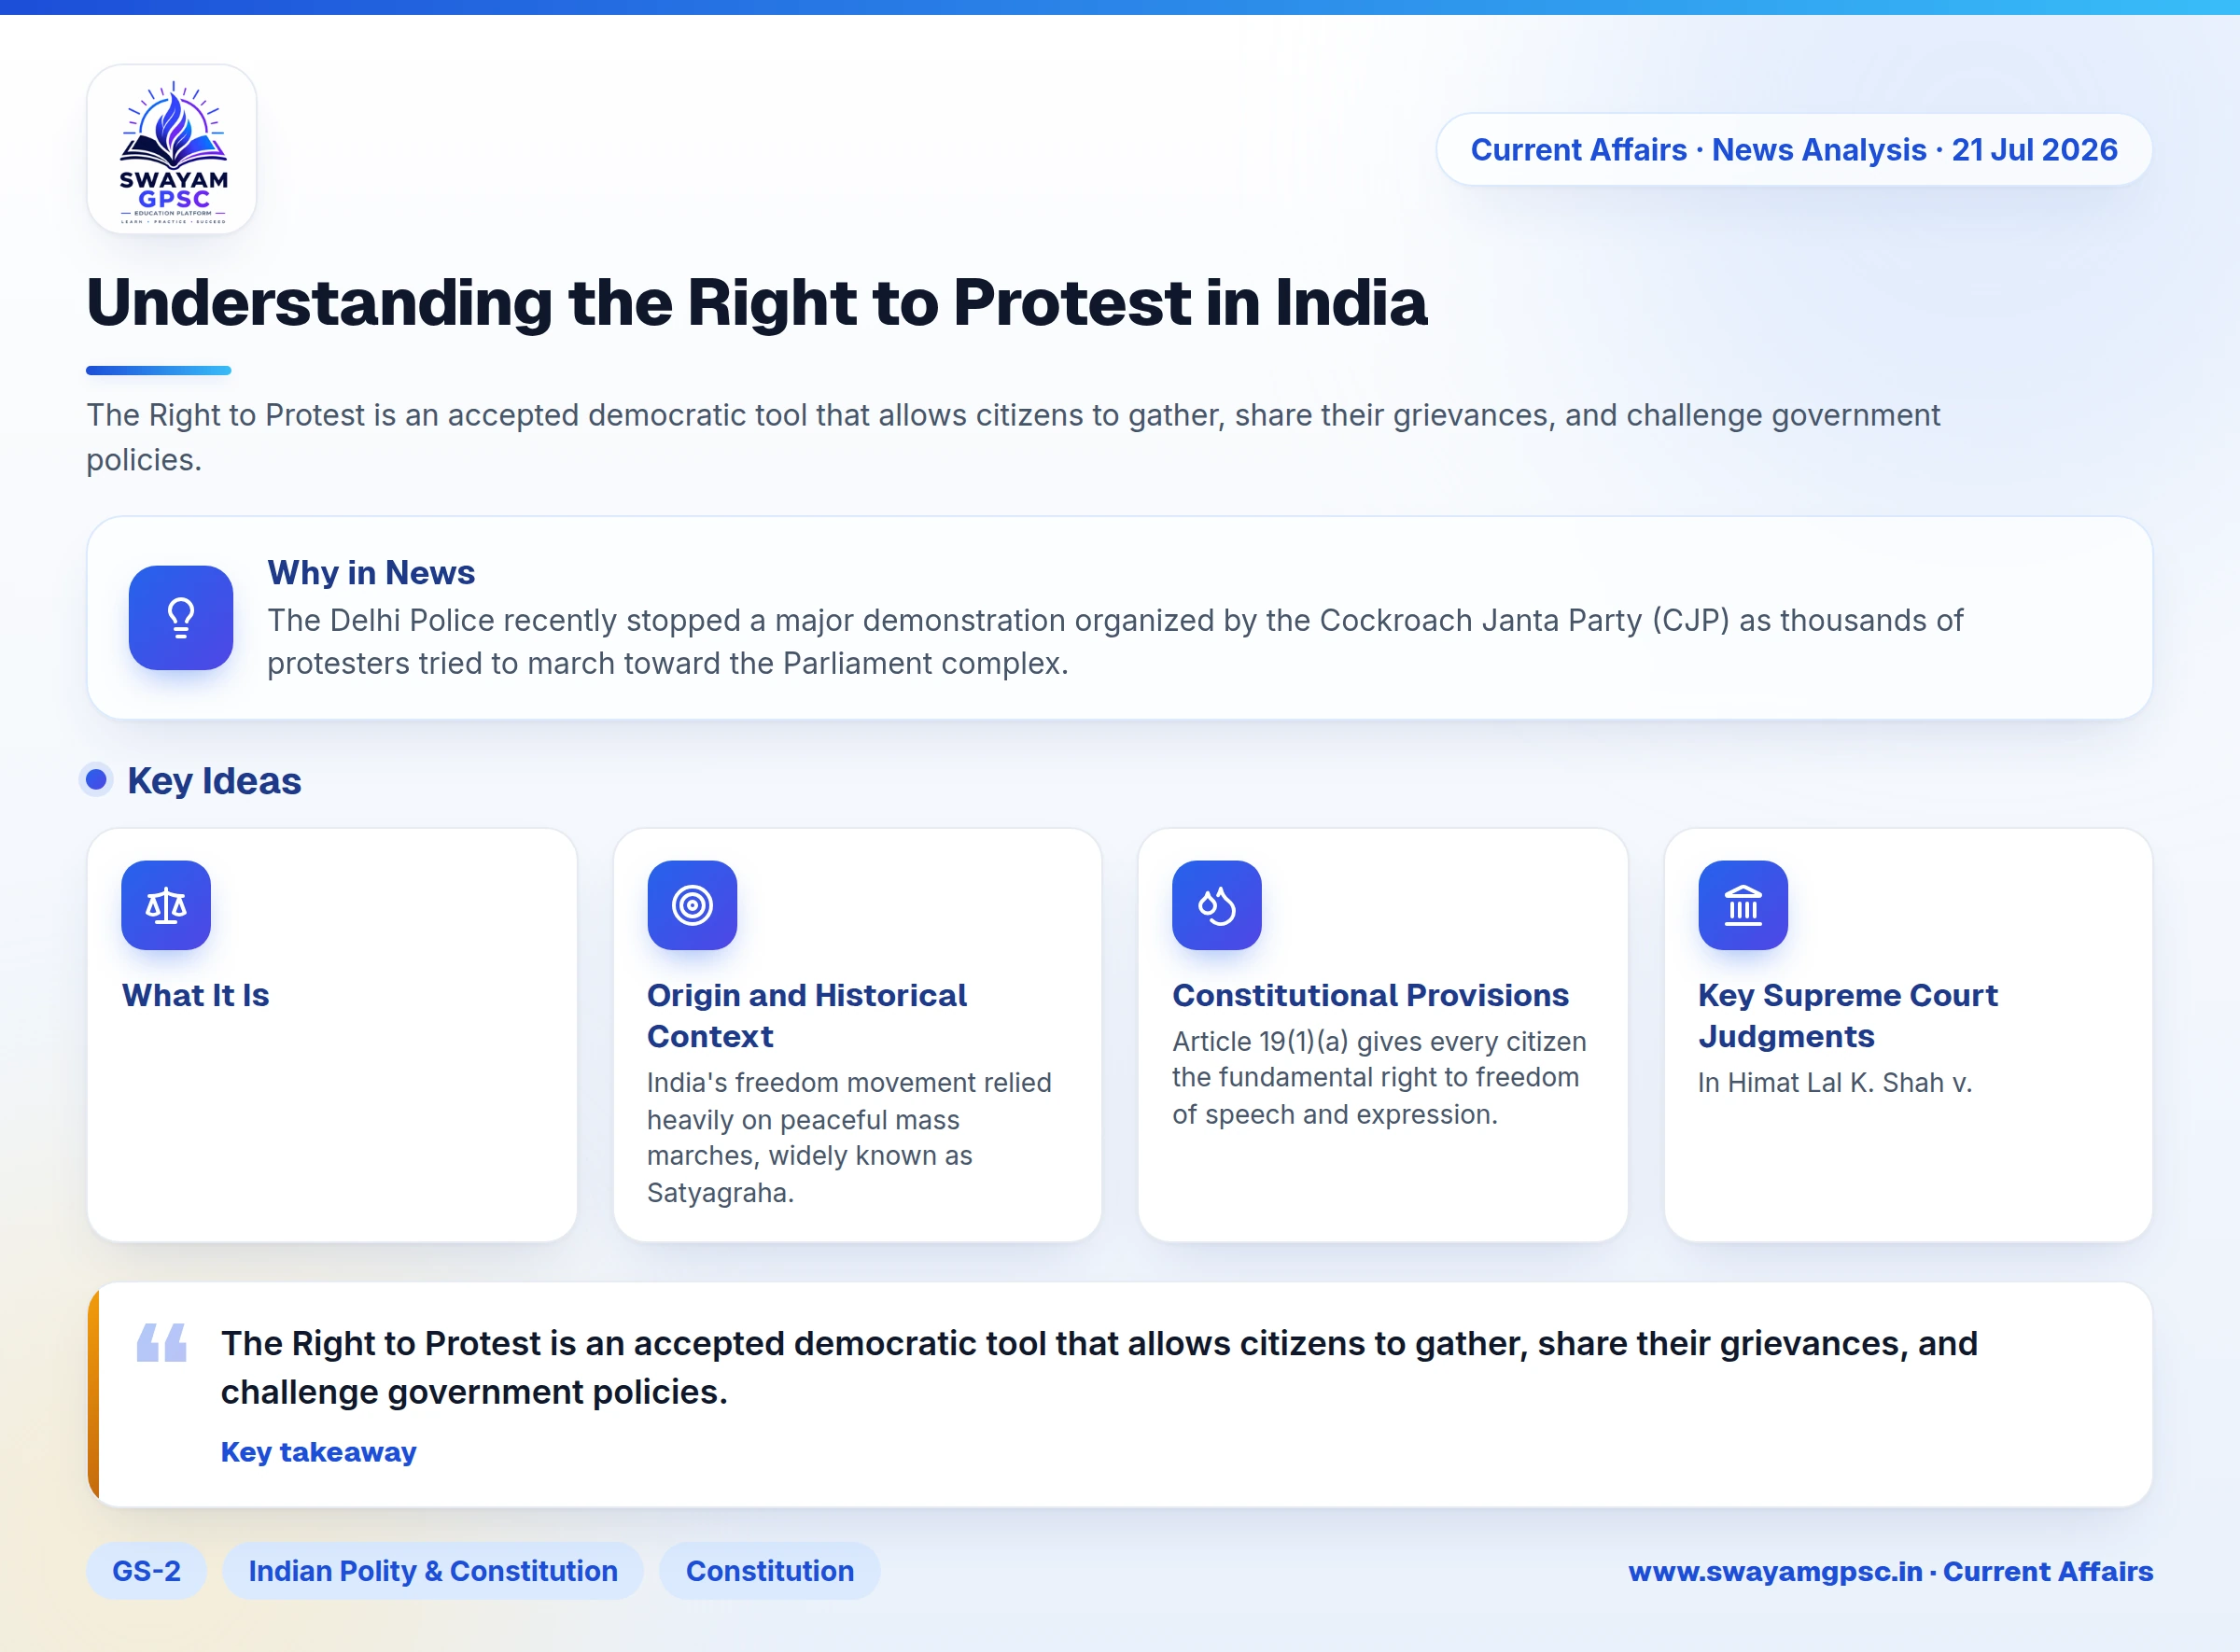Select the Constitution tag
This screenshot has height=1652, width=2240.
tap(770, 1571)
